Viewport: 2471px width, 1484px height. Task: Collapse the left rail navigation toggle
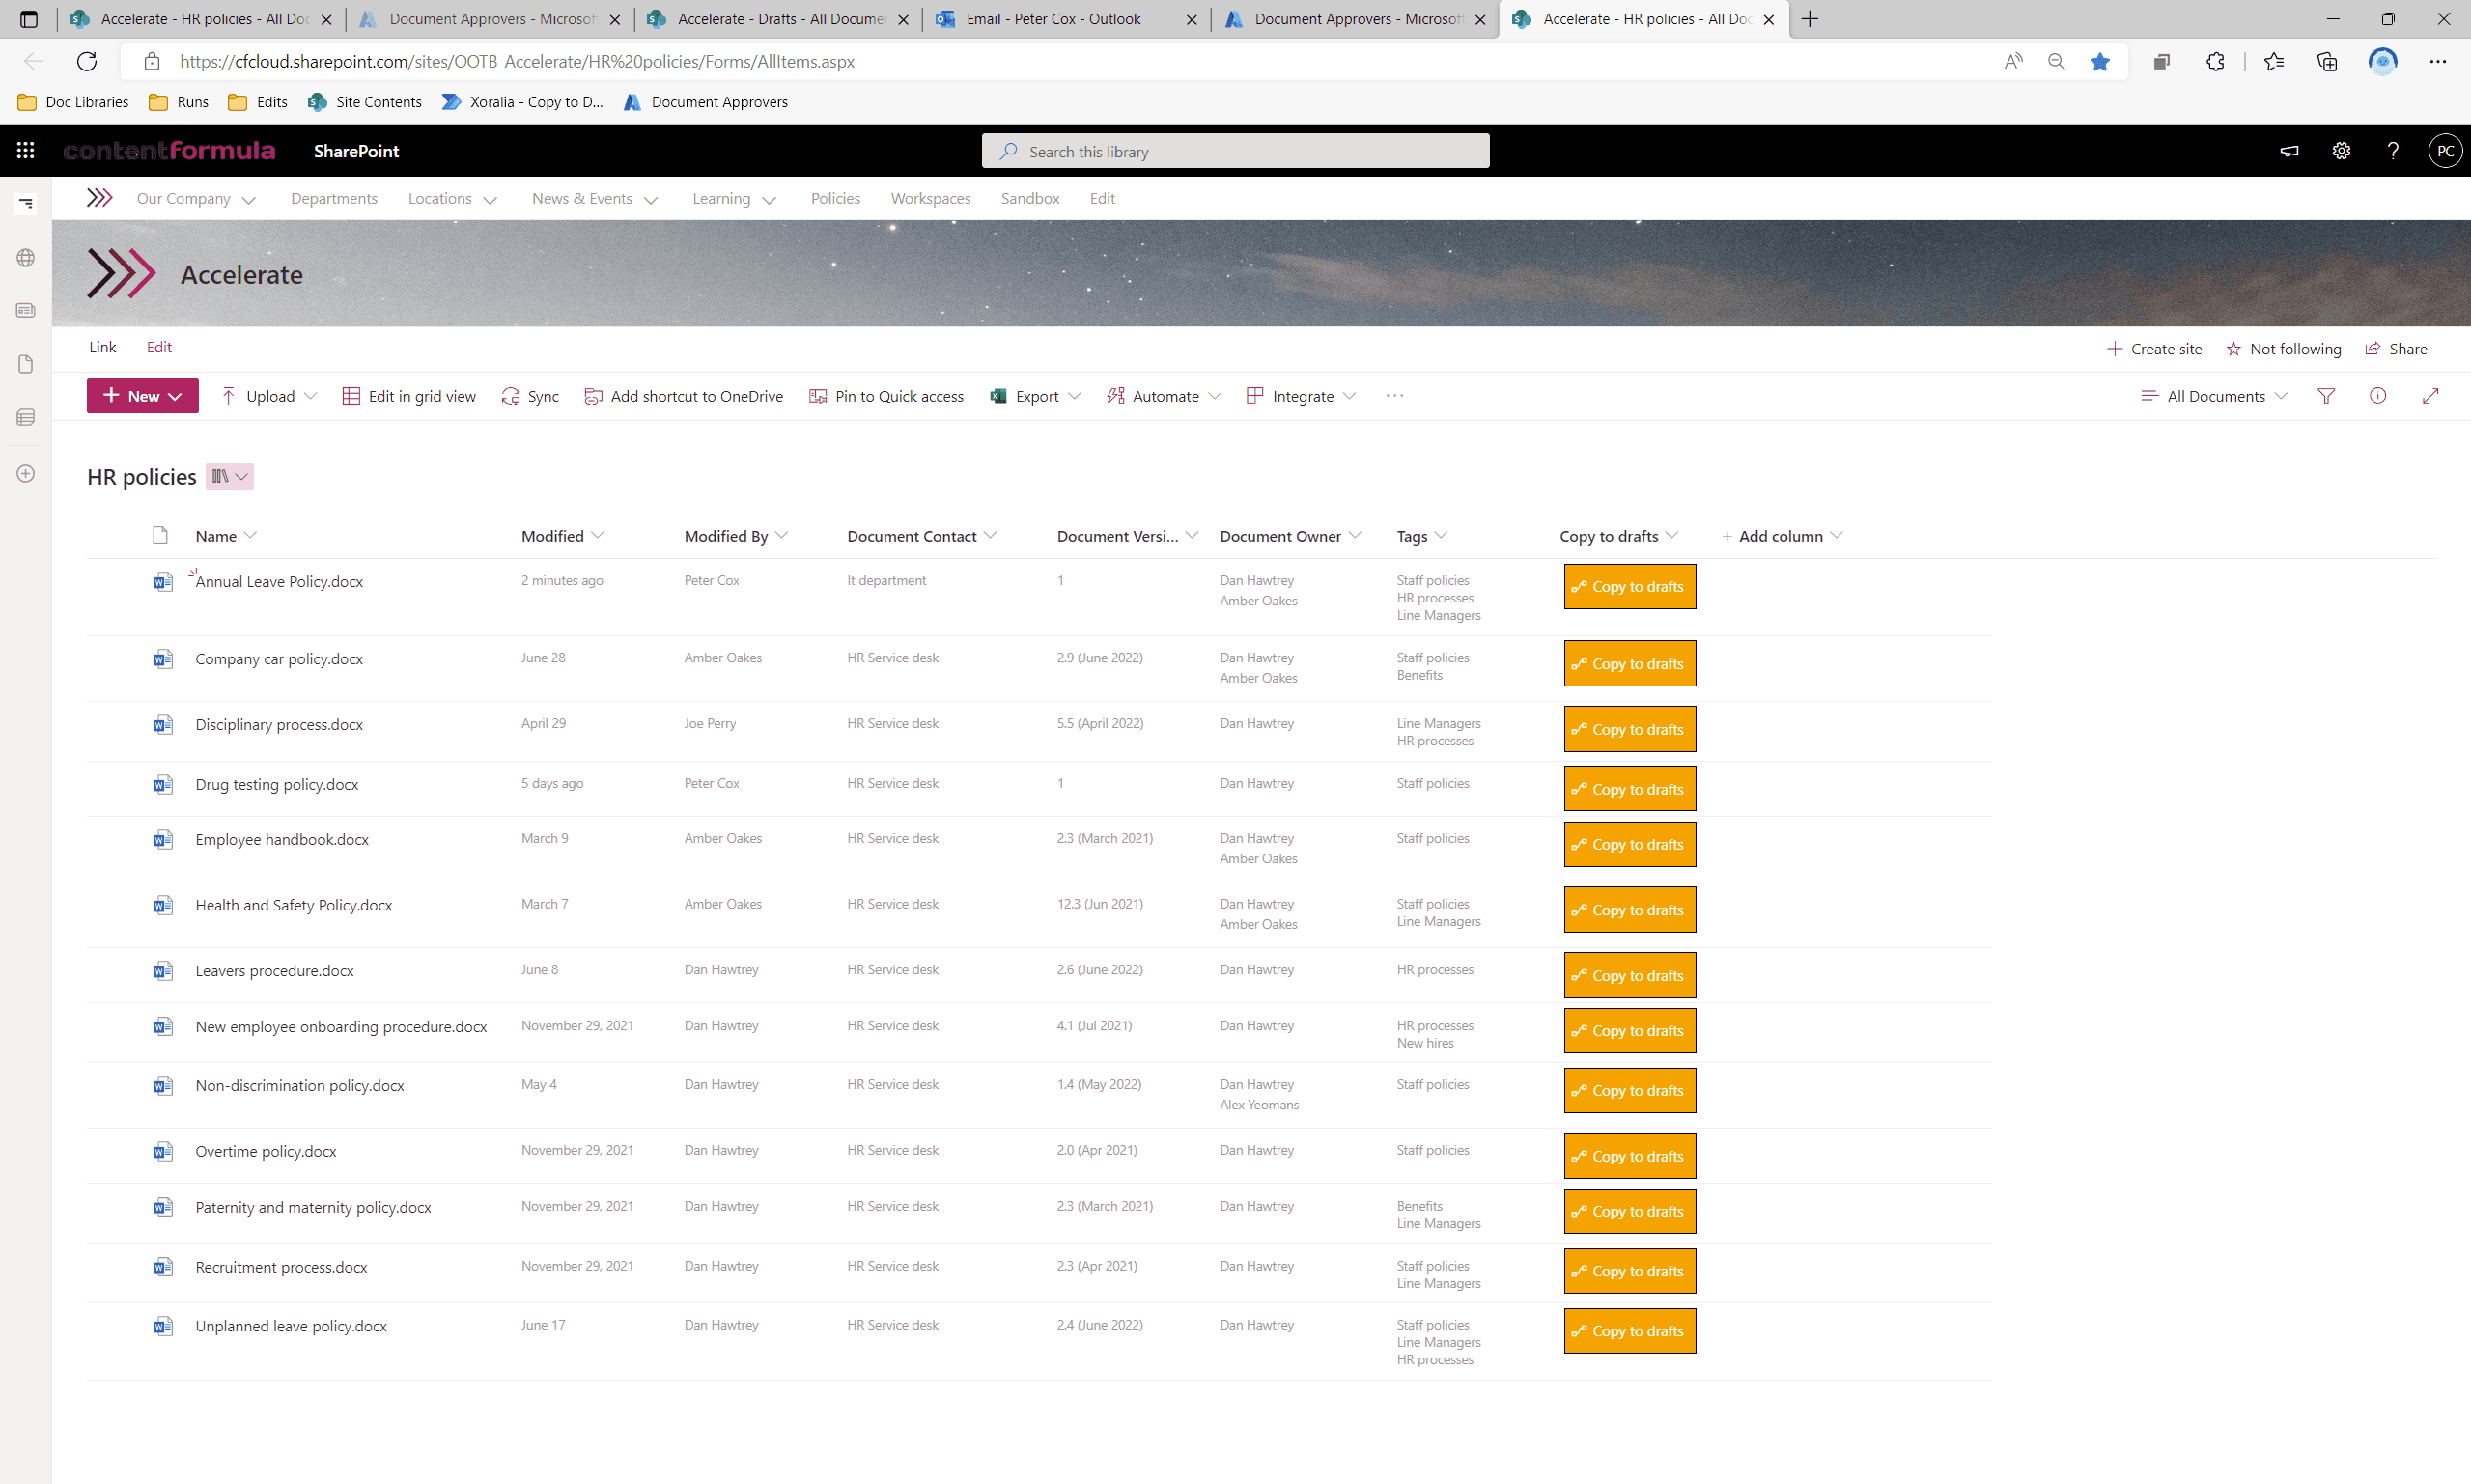(x=26, y=203)
